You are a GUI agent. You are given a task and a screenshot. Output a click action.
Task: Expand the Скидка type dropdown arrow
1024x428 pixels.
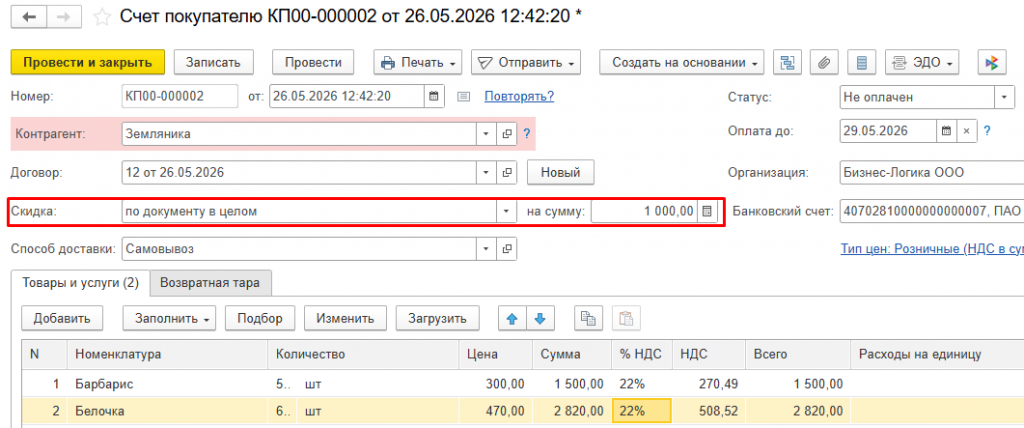pos(506,211)
